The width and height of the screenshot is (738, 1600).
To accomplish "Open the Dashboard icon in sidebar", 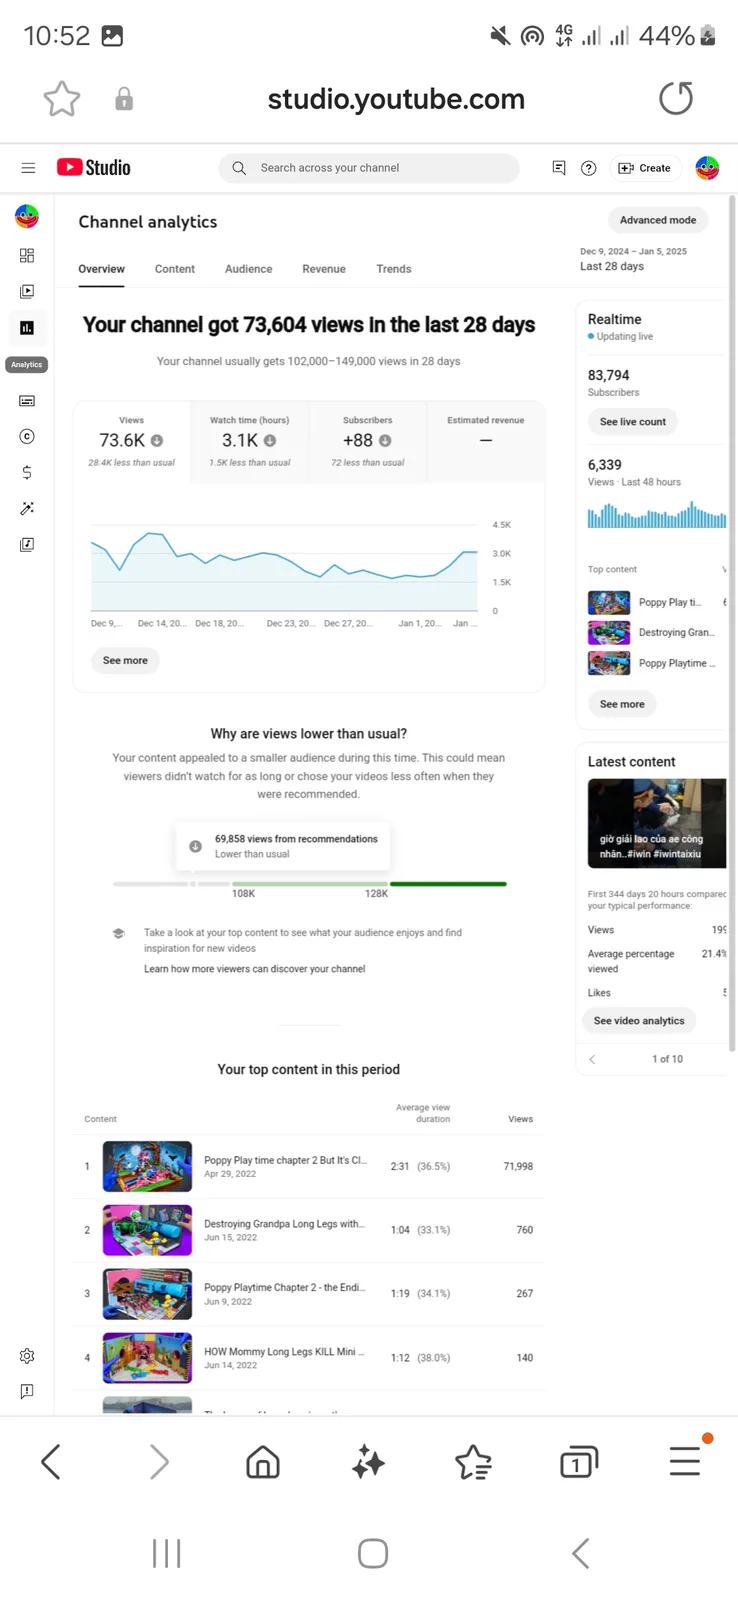I will (27, 256).
